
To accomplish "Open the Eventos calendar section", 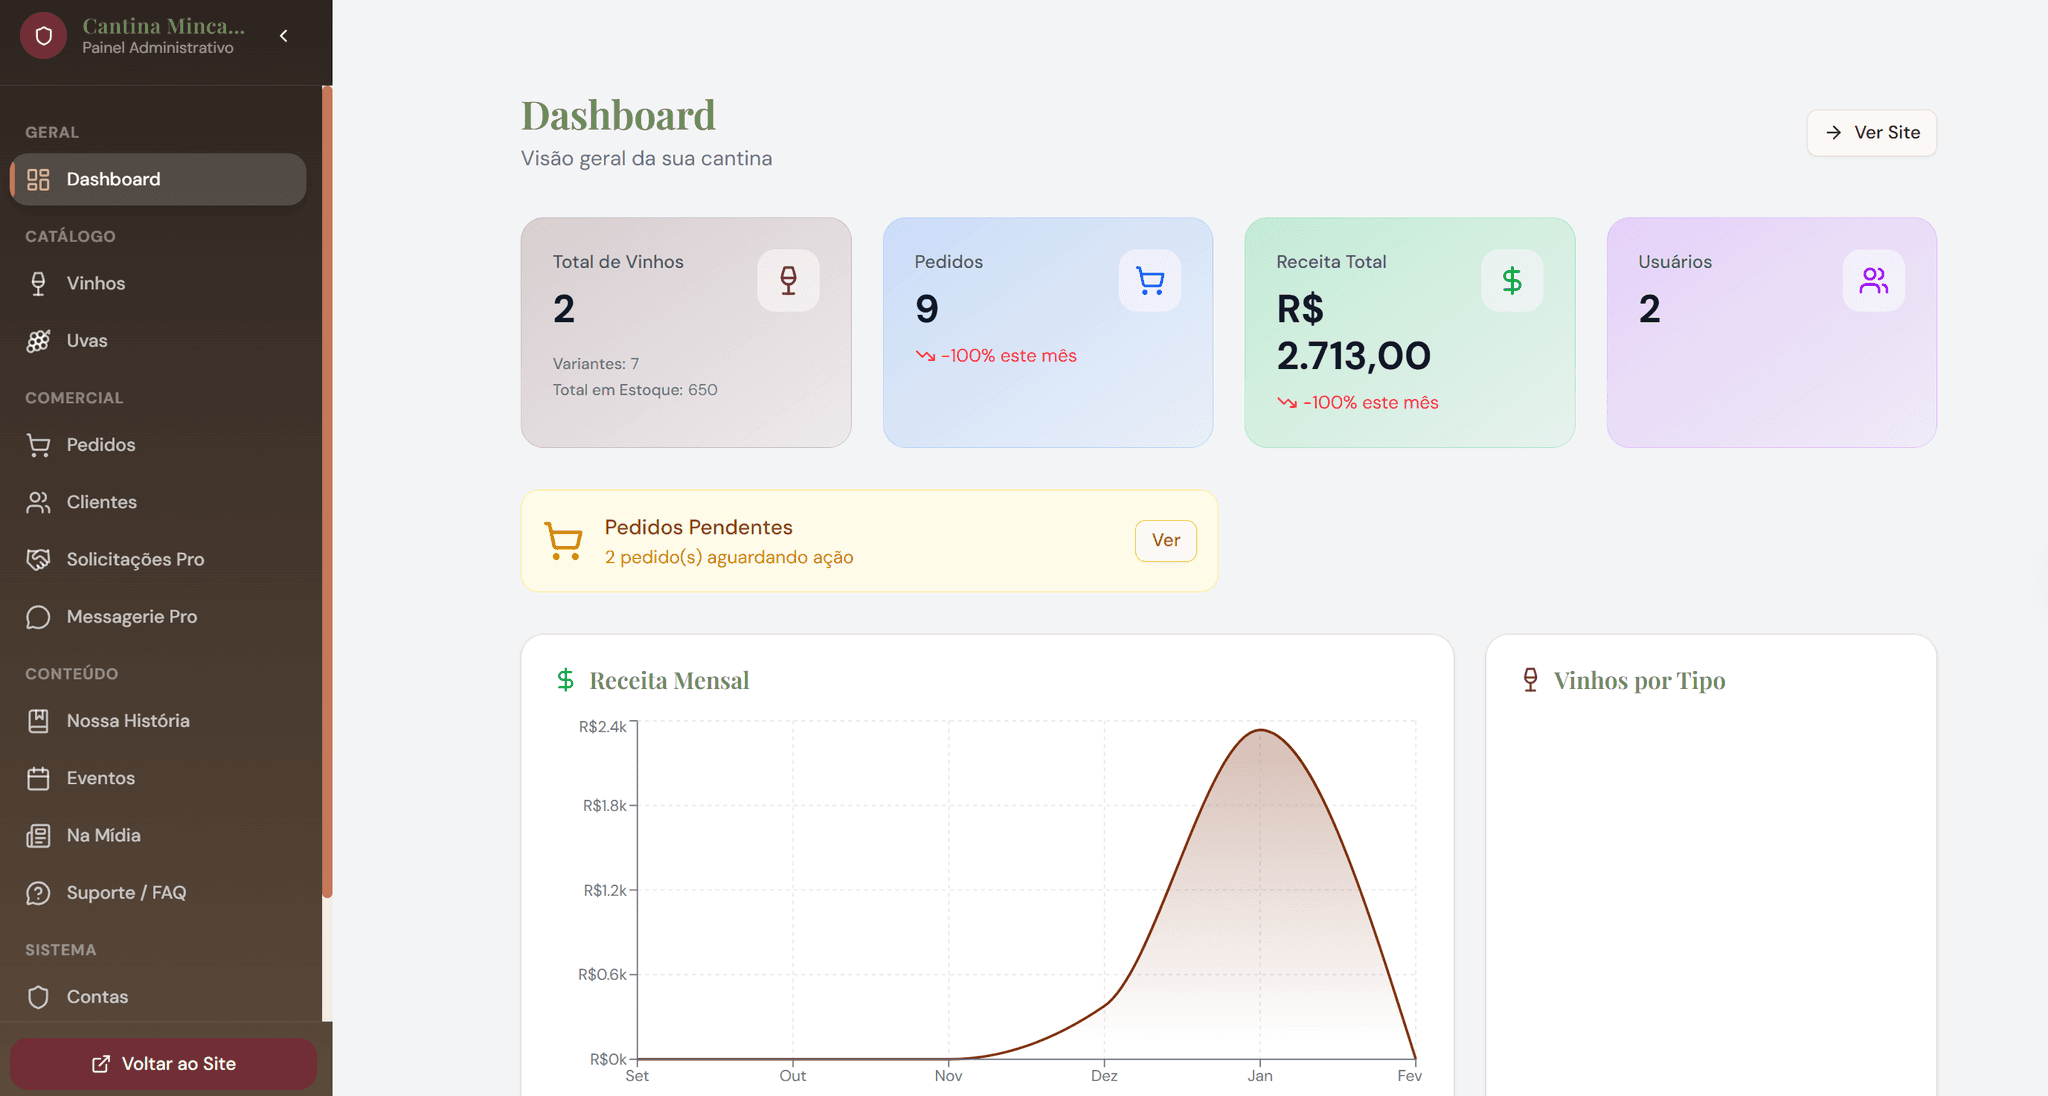I will [100, 778].
